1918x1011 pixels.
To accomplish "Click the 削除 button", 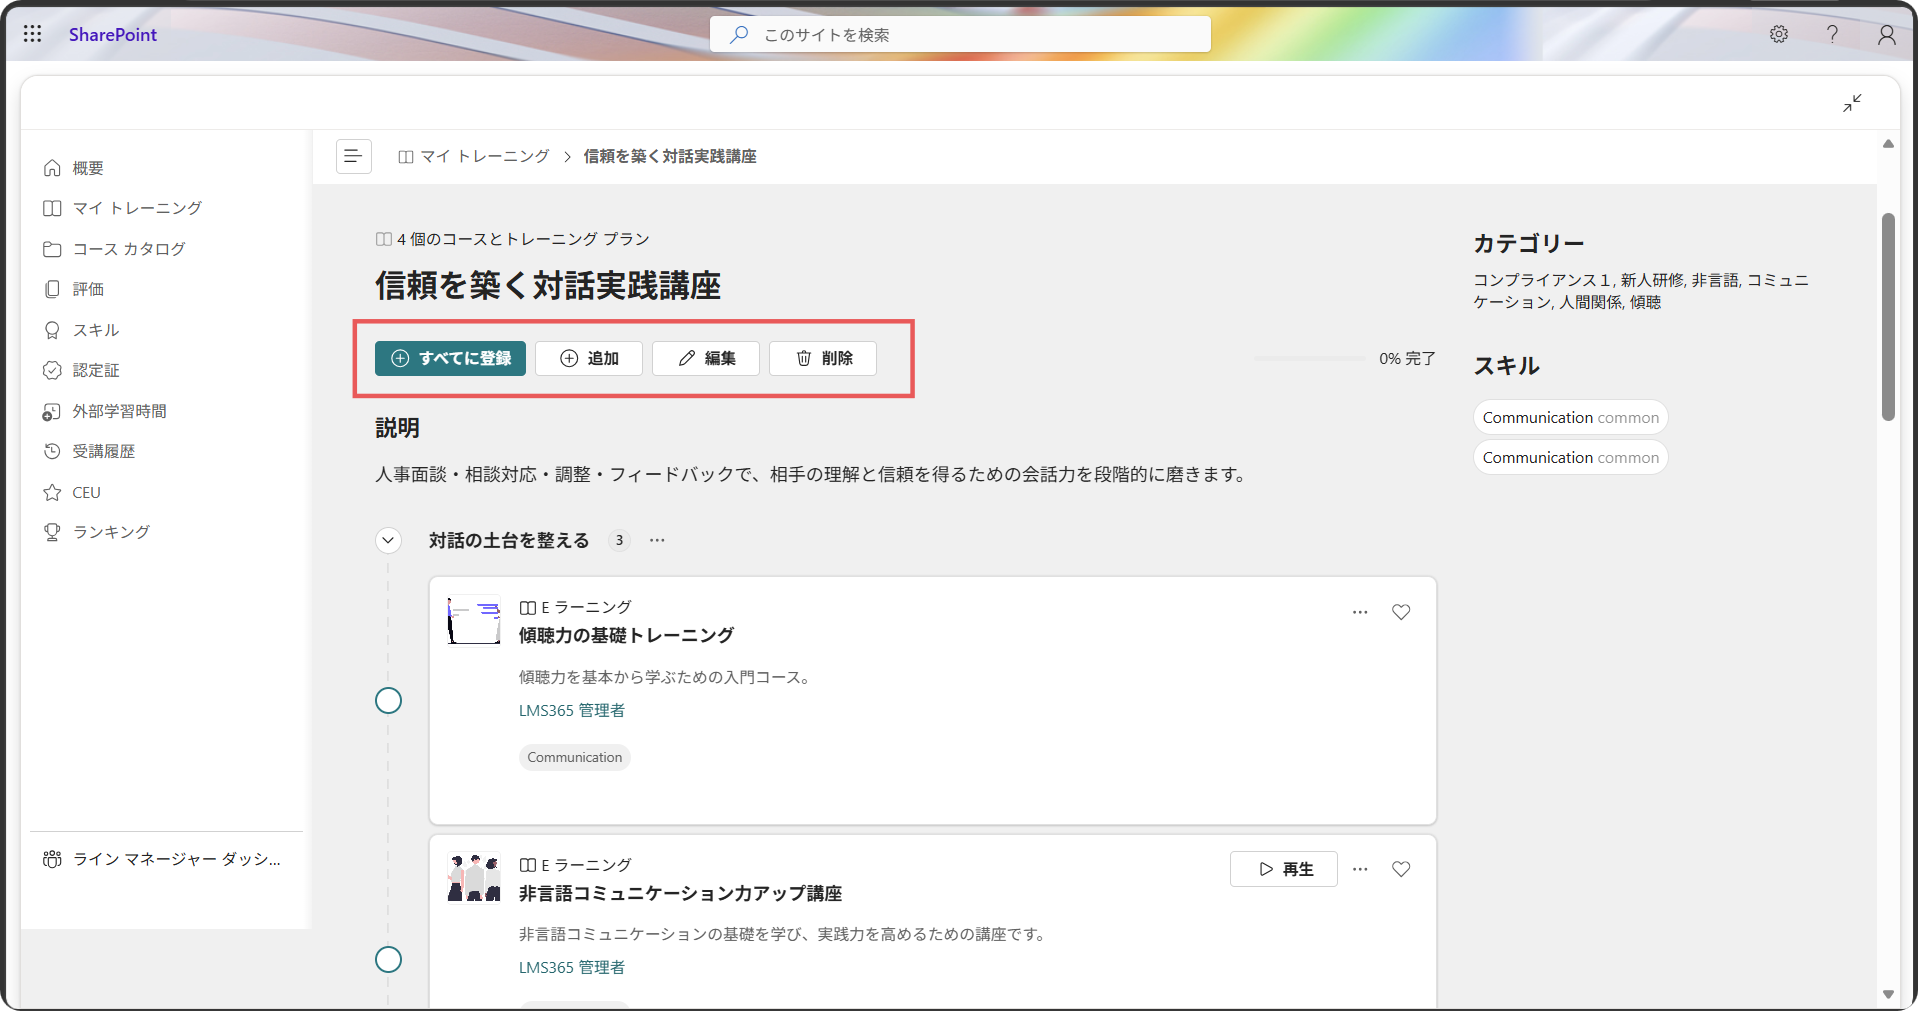I will [823, 358].
